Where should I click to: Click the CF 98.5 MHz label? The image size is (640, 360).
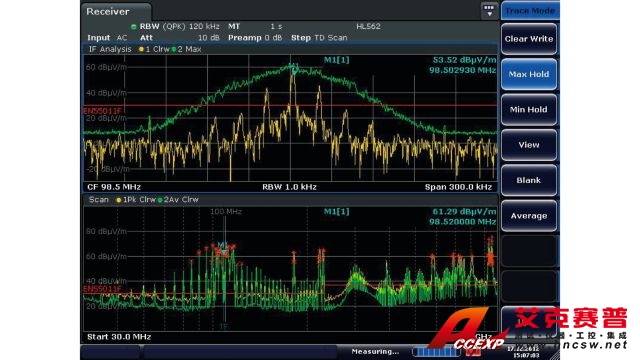[x=114, y=187]
